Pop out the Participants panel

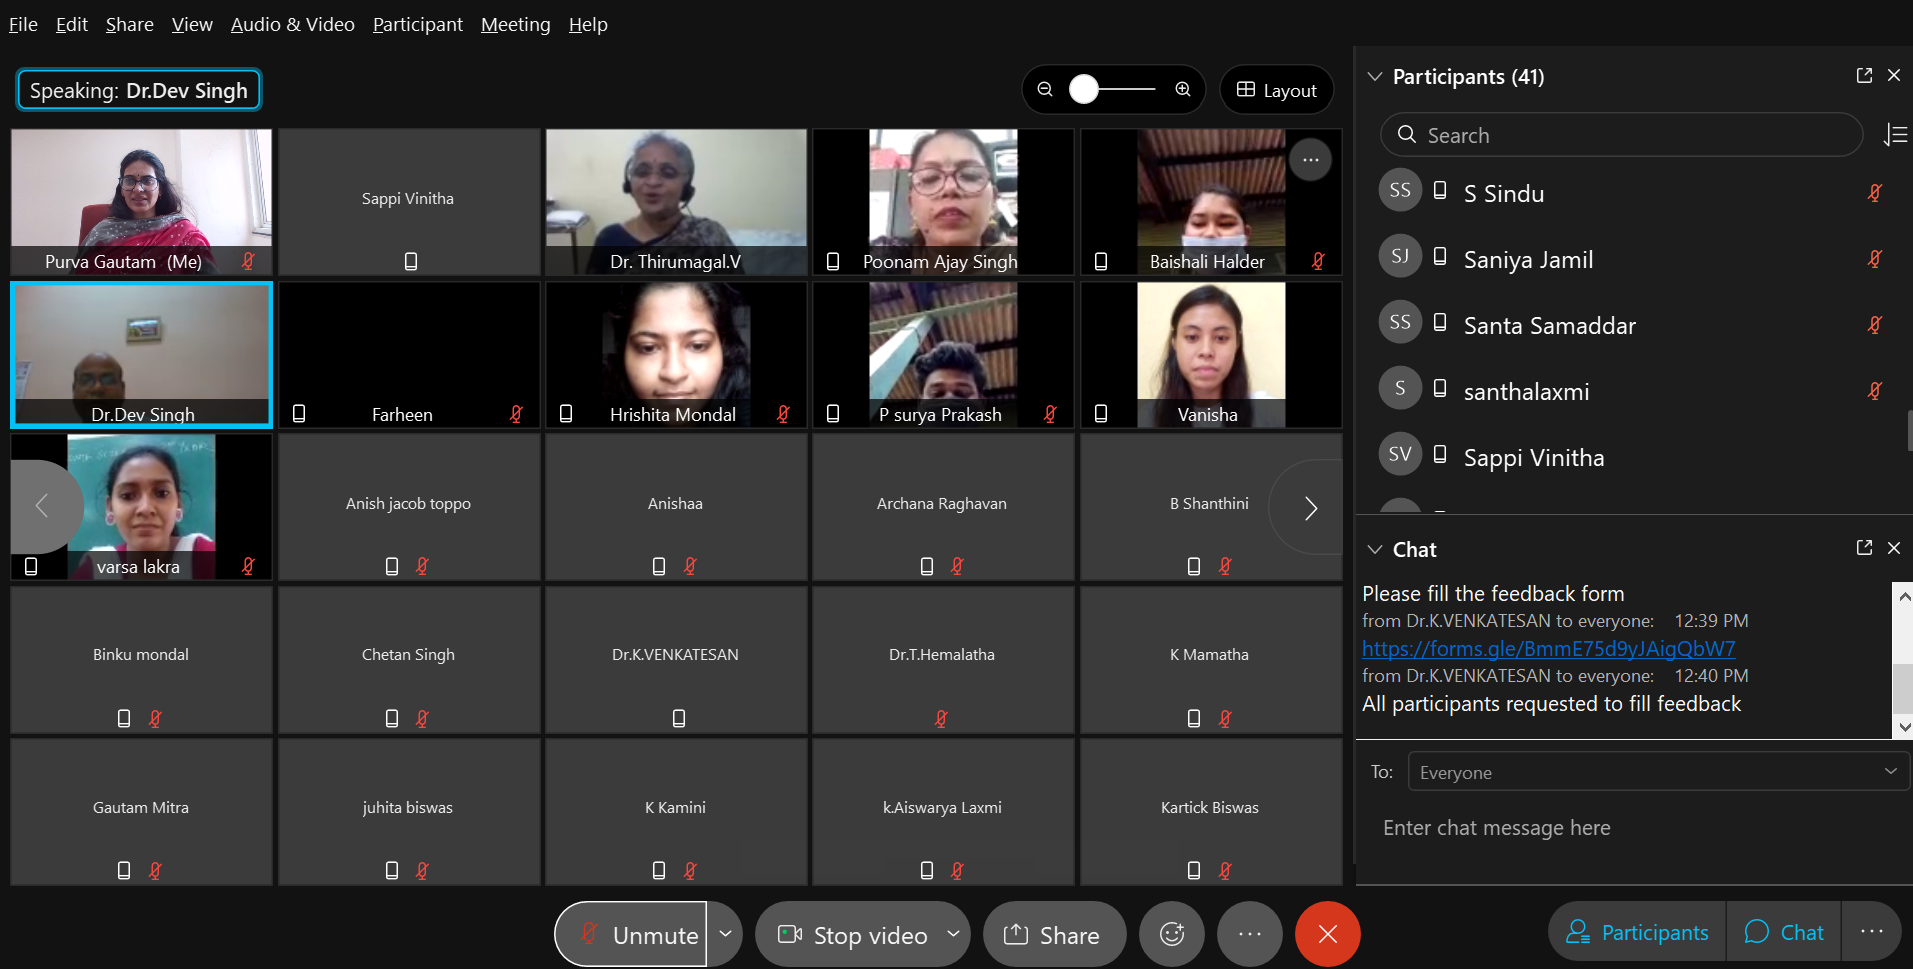pyautogui.click(x=1864, y=76)
